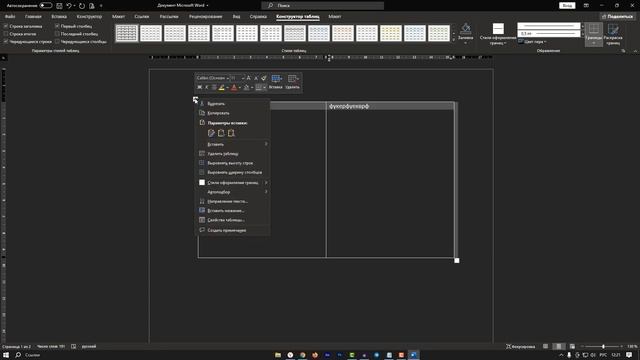The height and width of the screenshot is (360, 640).
Task: Toggle the Строка заголовка checkbox
Action: pyautogui.click(x=6, y=26)
